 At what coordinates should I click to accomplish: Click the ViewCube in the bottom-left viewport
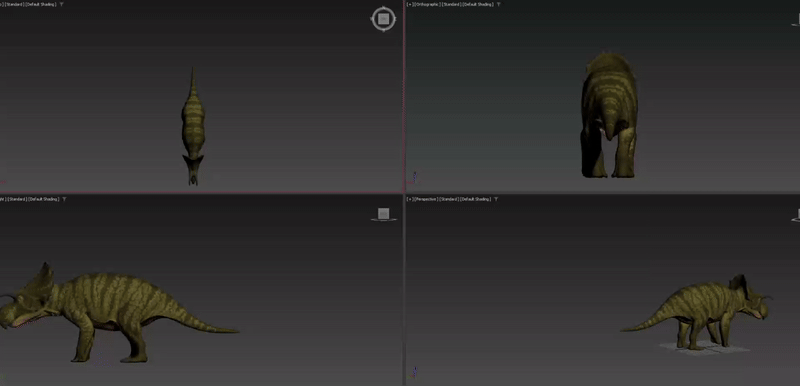[x=384, y=214]
